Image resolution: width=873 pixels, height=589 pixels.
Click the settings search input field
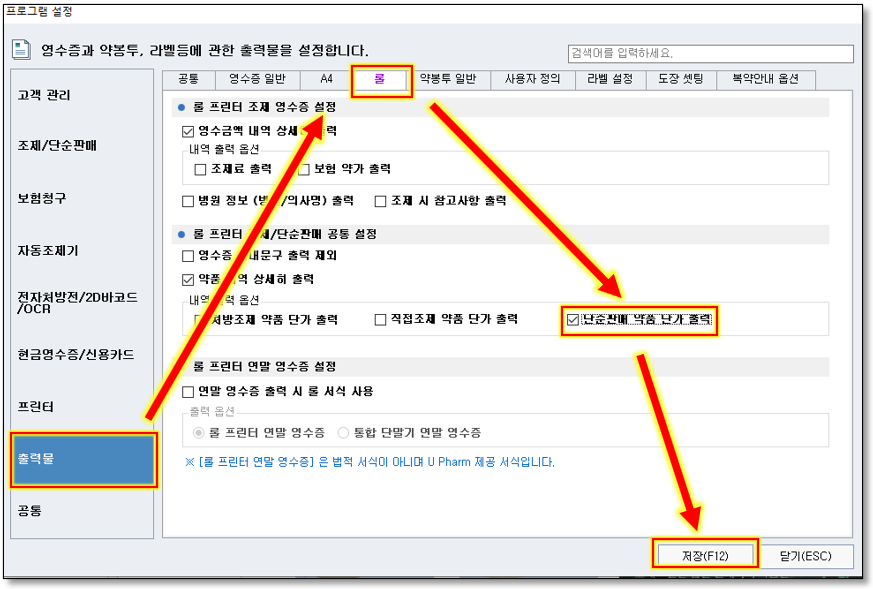coord(710,53)
